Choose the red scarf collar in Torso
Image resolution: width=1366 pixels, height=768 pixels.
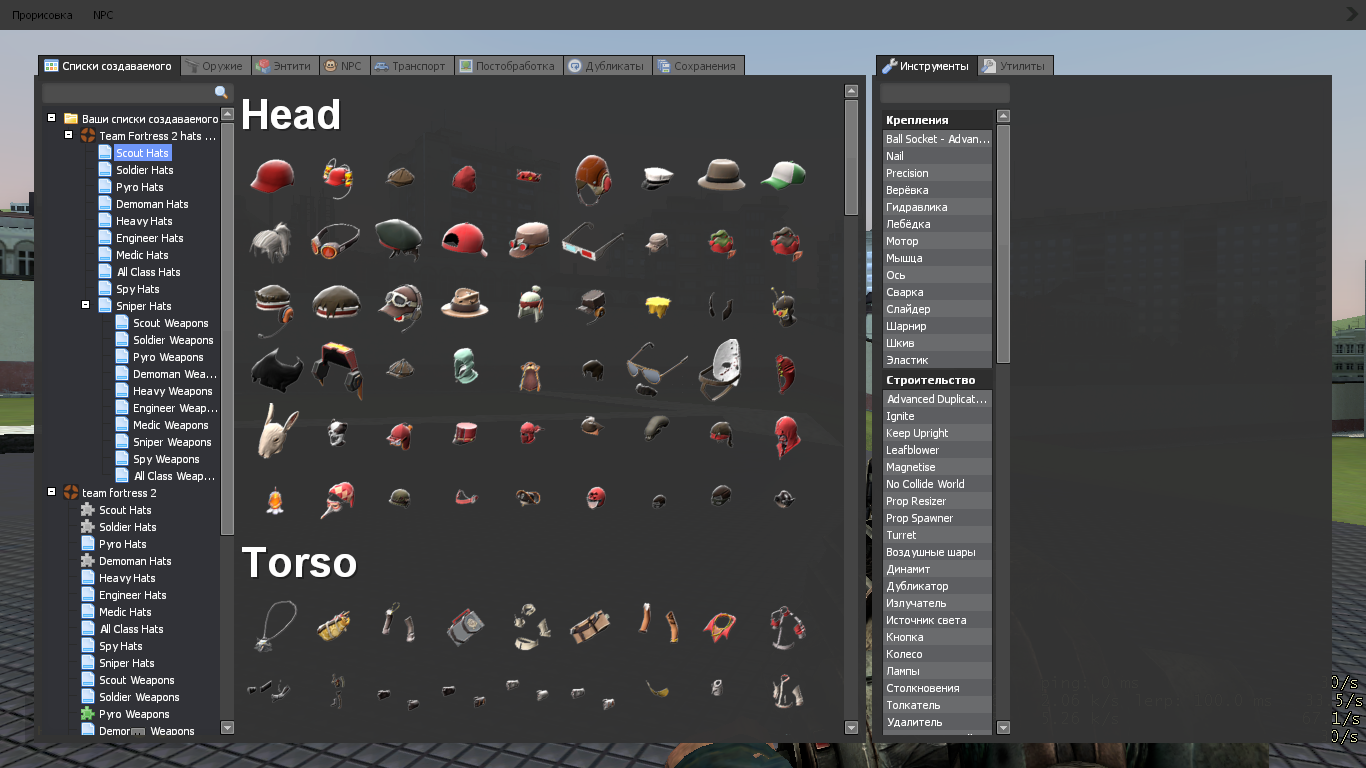[720, 627]
